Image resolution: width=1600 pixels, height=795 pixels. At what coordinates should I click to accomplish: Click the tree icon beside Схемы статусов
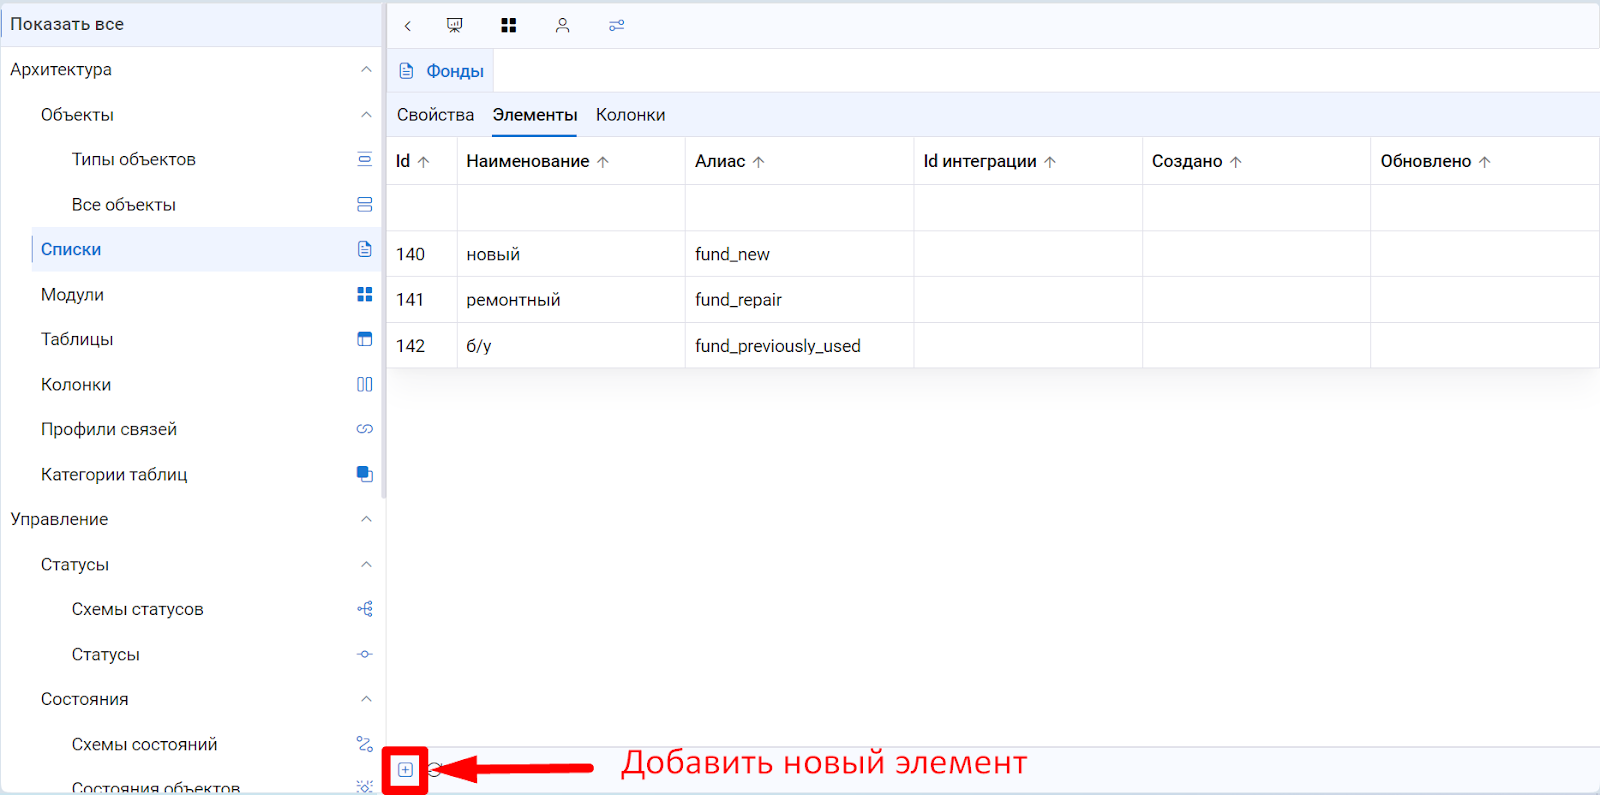tap(365, 609)
